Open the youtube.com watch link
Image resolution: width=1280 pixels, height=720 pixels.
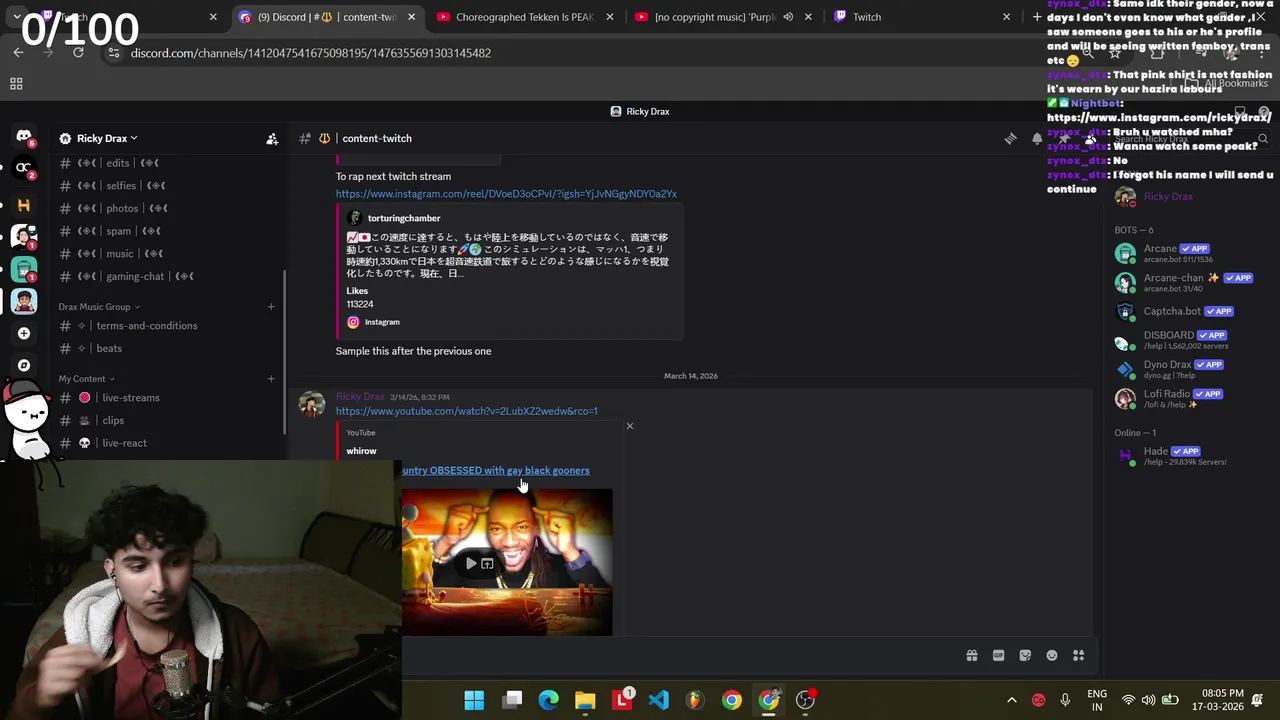tap(466, 411)
